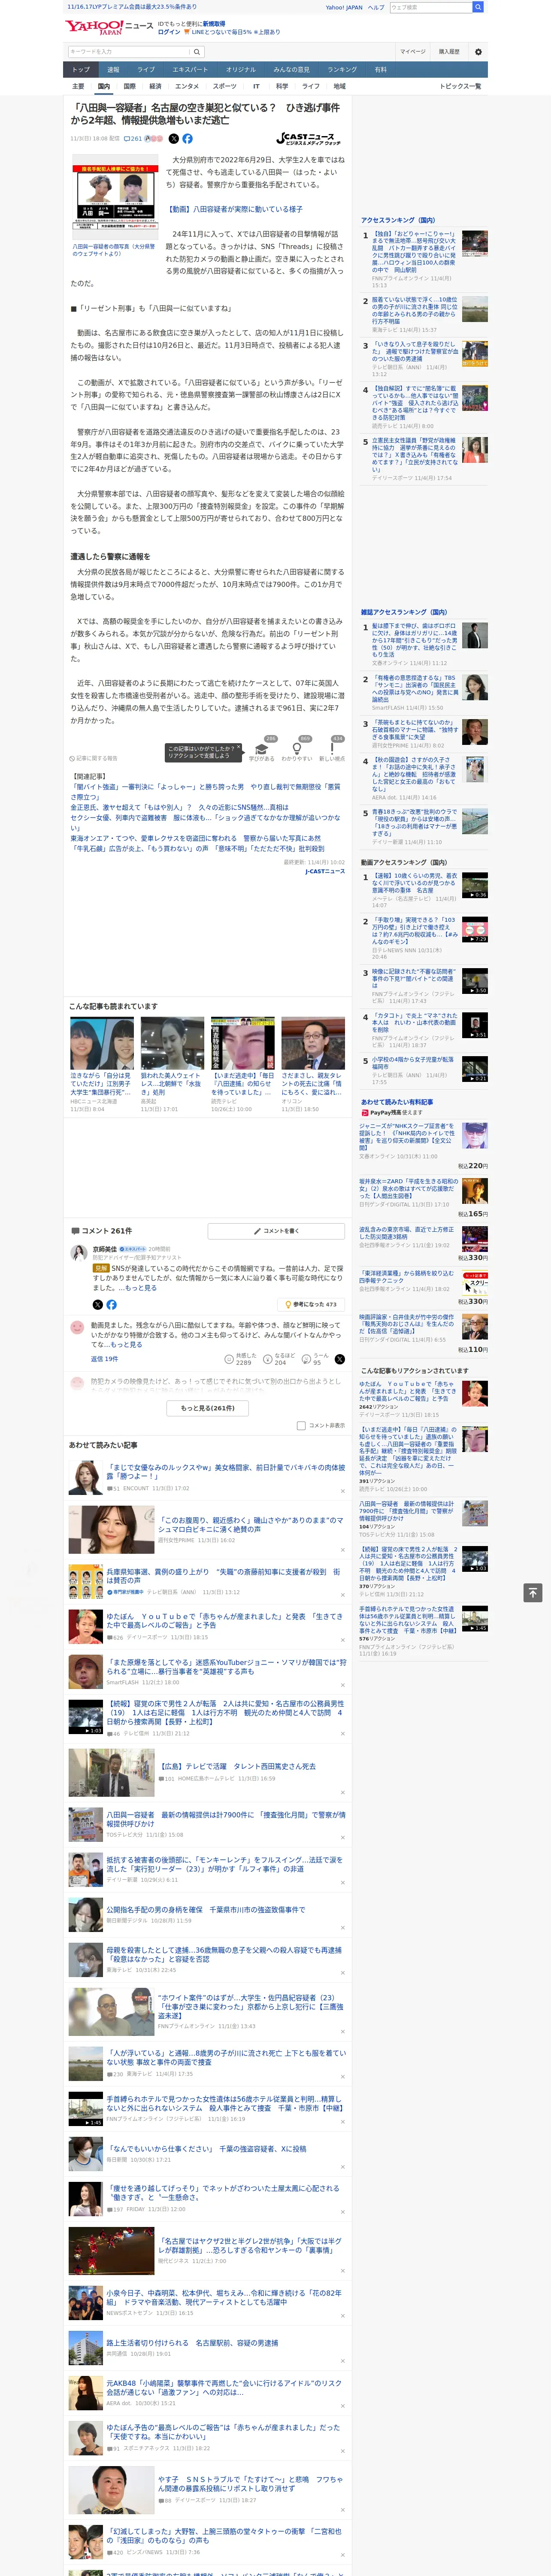The width and height of the screenshot is (551, 2576).
Task: Click the なるほど reaction face icon
Action: click(x=268, y=1359)
